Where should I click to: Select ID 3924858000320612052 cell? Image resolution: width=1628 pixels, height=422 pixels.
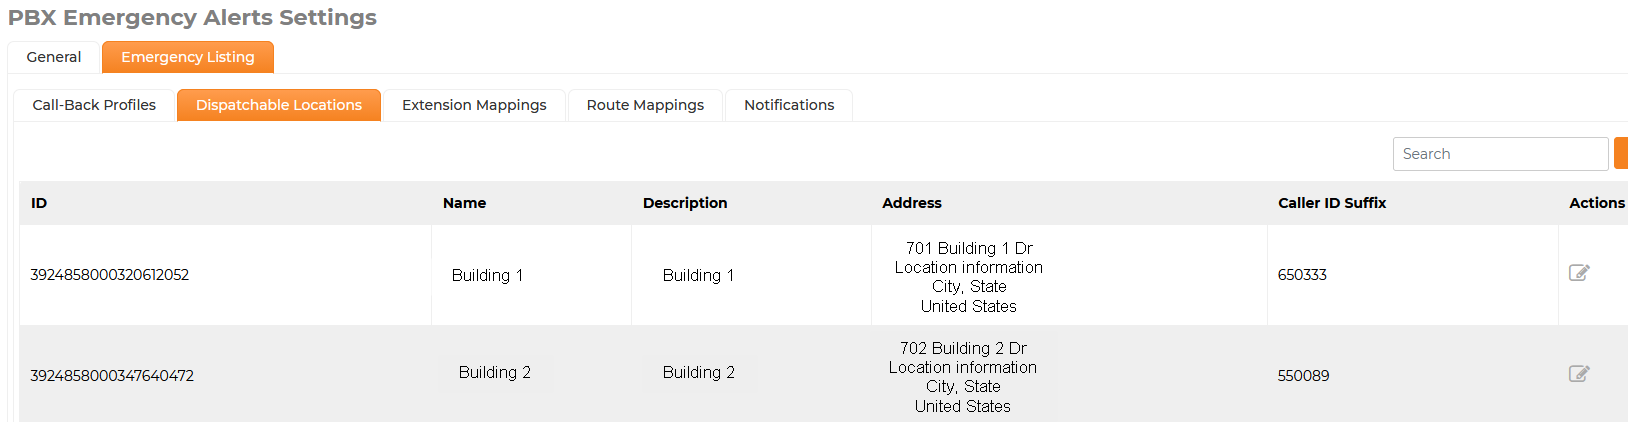[110, 275]
